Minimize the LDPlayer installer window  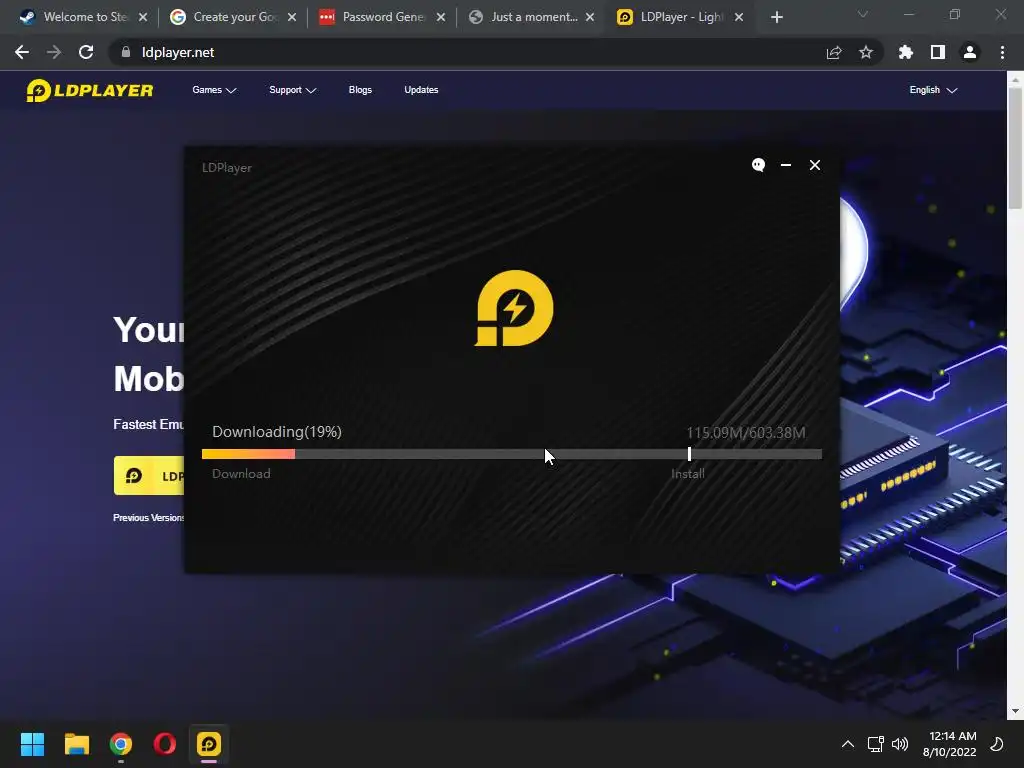786,165
